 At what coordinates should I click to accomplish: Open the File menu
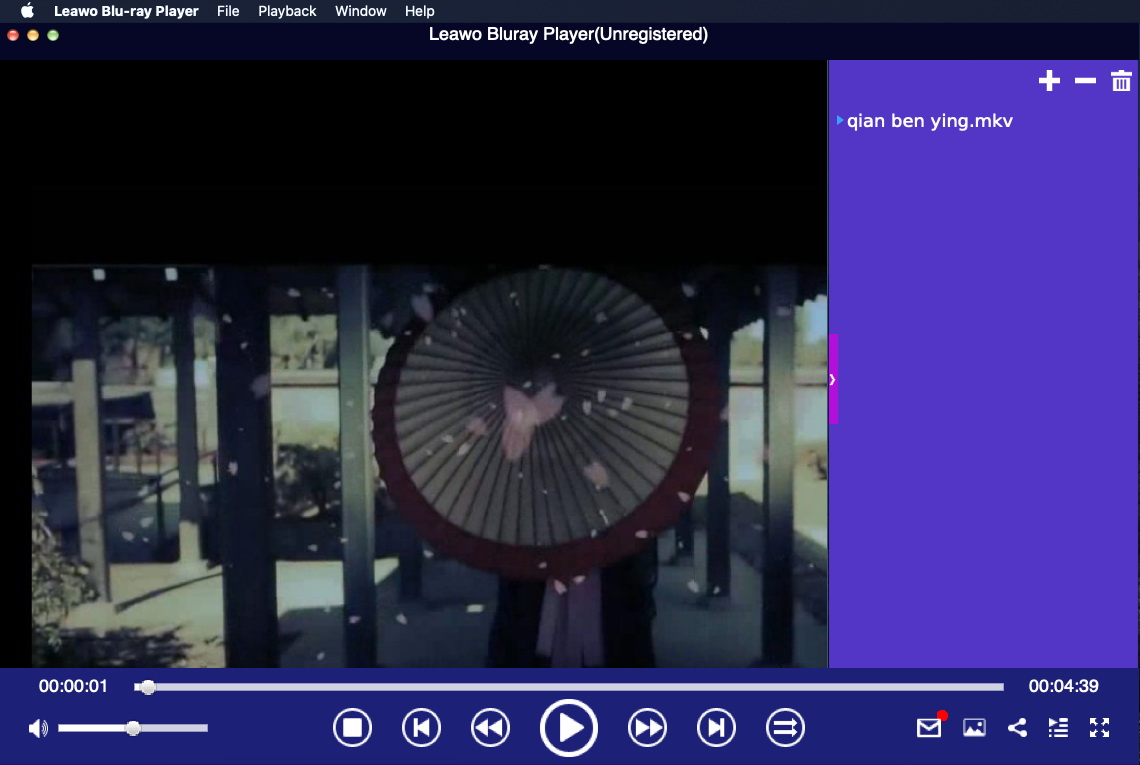[228, 11]
